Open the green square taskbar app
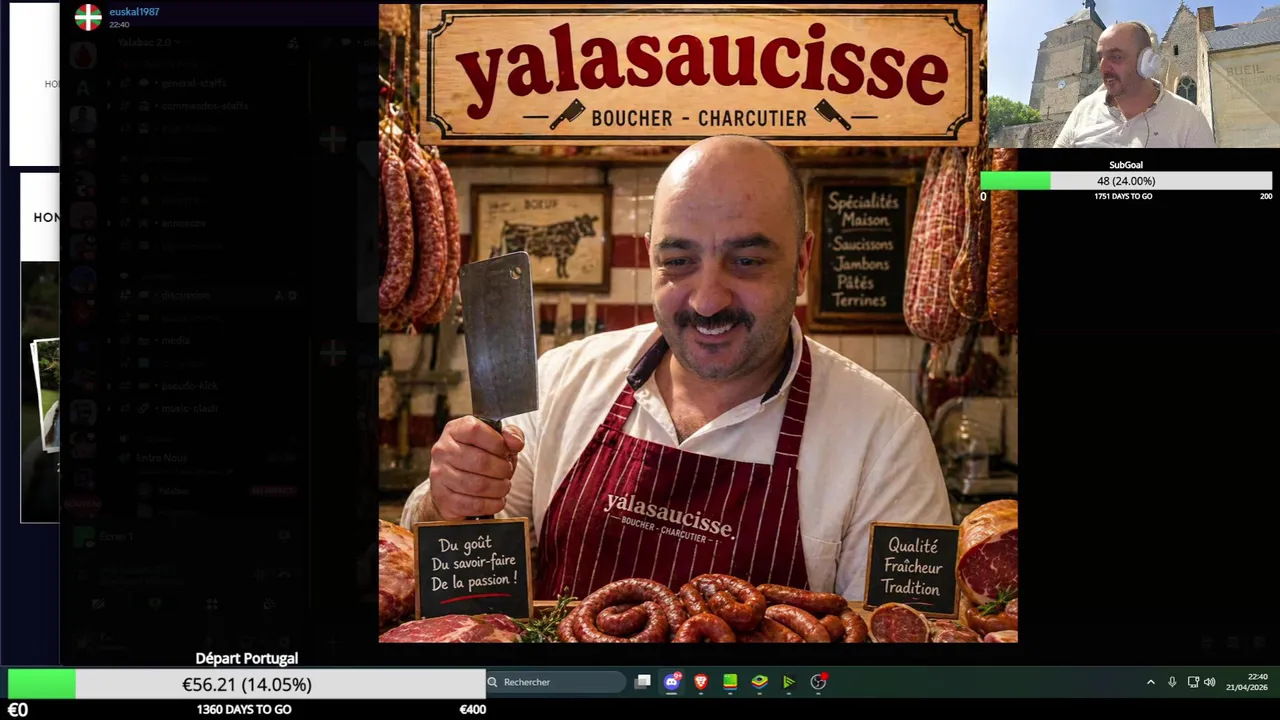This screenshot has height=720, width=1280. tap(730, 682)
